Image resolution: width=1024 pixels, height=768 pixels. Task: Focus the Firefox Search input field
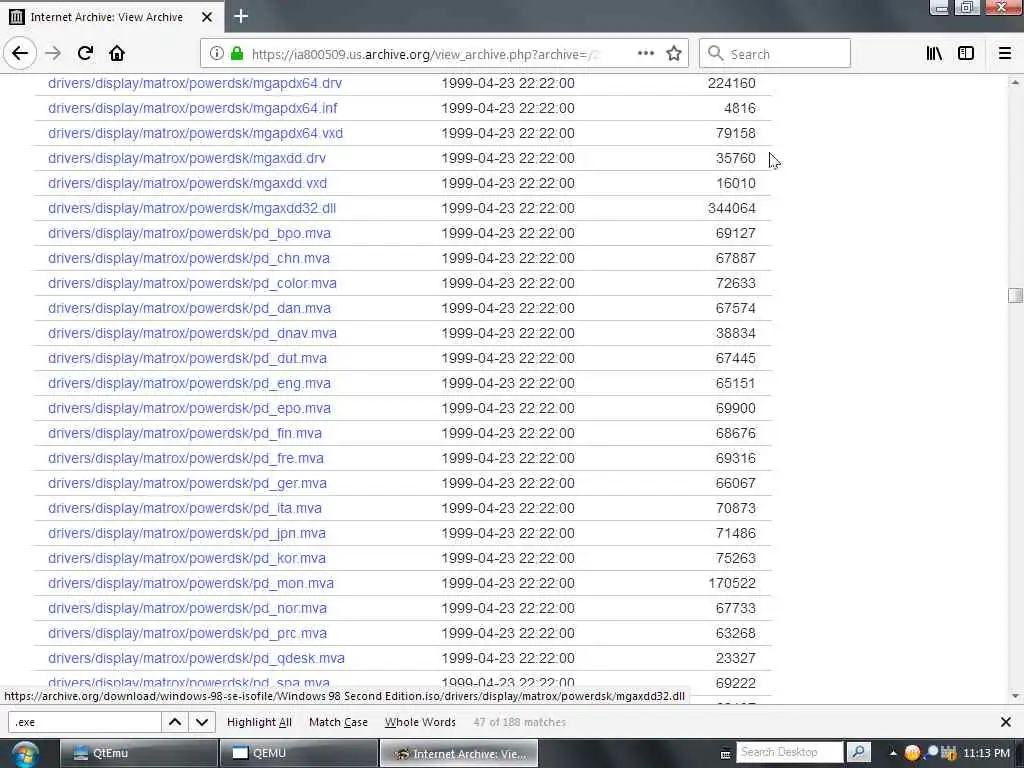(x=775, y=54)
